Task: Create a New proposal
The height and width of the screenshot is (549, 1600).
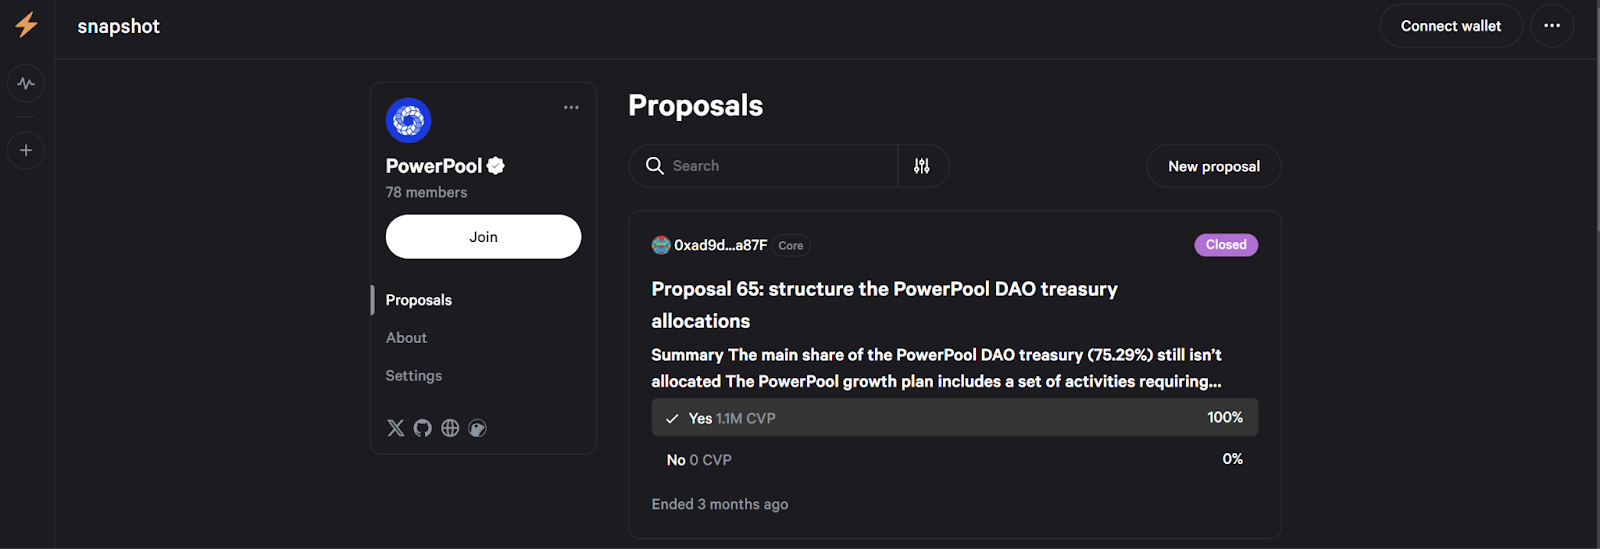Action: [1214, 166]
